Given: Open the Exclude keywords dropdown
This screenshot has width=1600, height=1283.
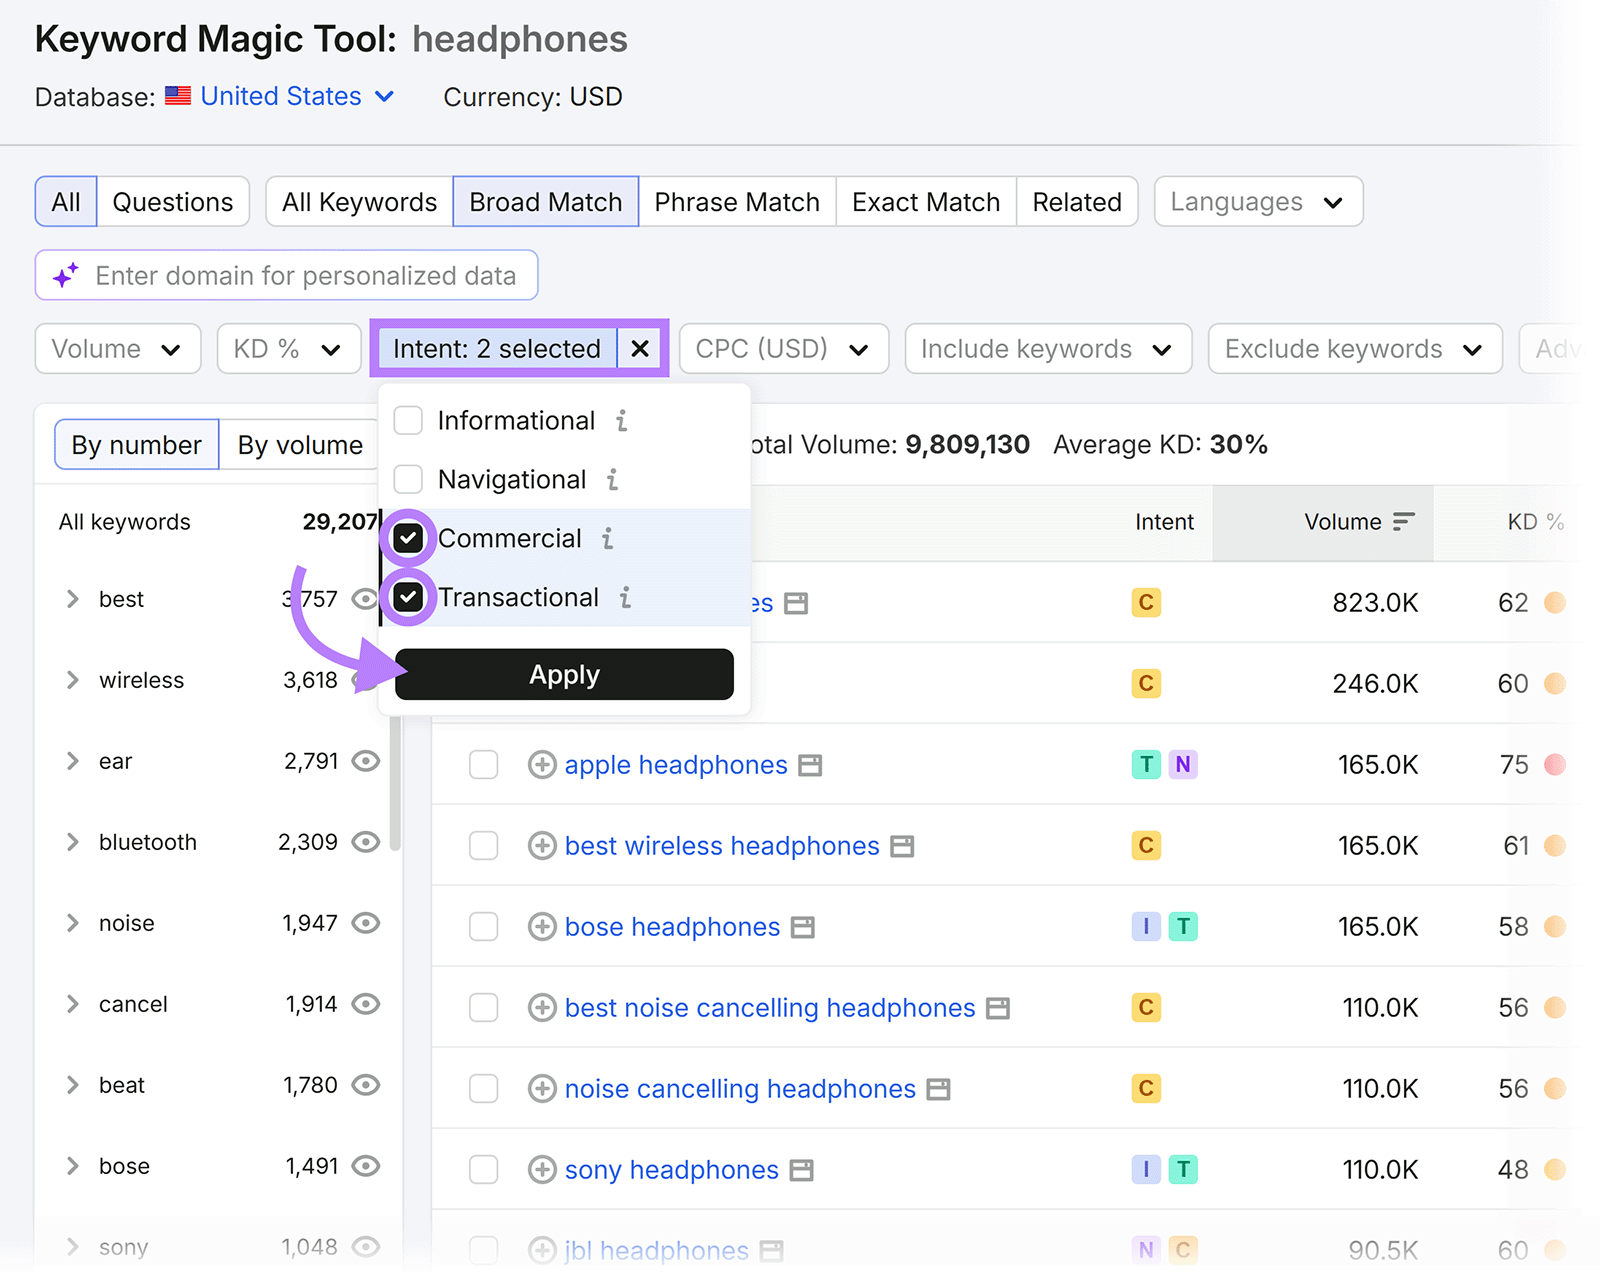Looking at the screenshot, I should [1355, 349].
